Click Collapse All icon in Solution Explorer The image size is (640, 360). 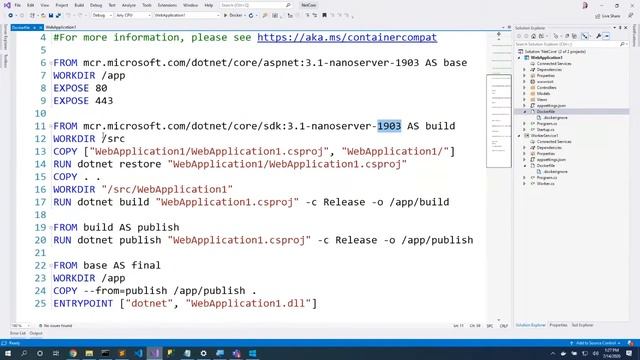click(x=567, y=36)
